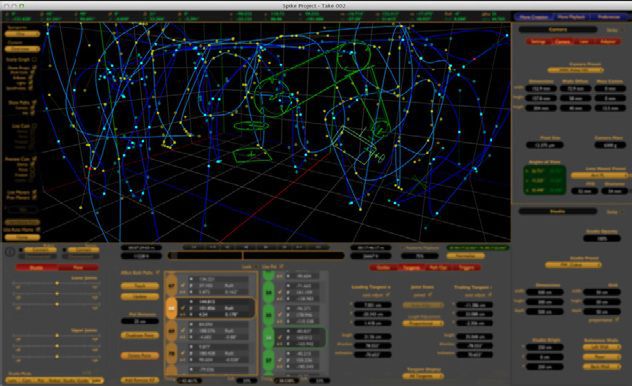Toggle the proportional checkbox under Grid
632x386 pixels.
point(617,320)
